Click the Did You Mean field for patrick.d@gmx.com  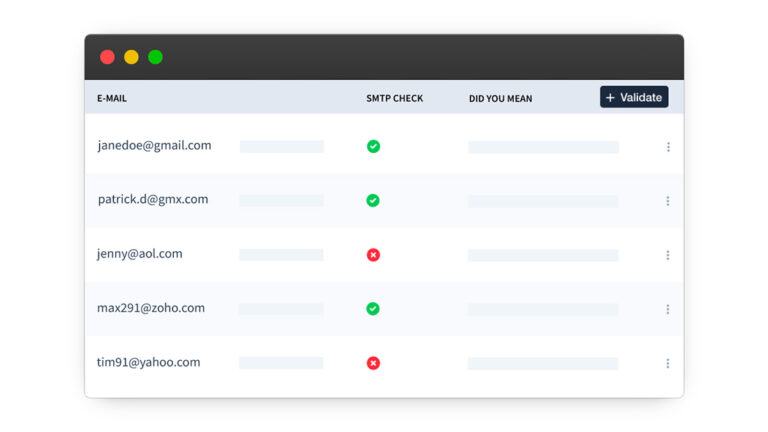[x=543, y=201]
